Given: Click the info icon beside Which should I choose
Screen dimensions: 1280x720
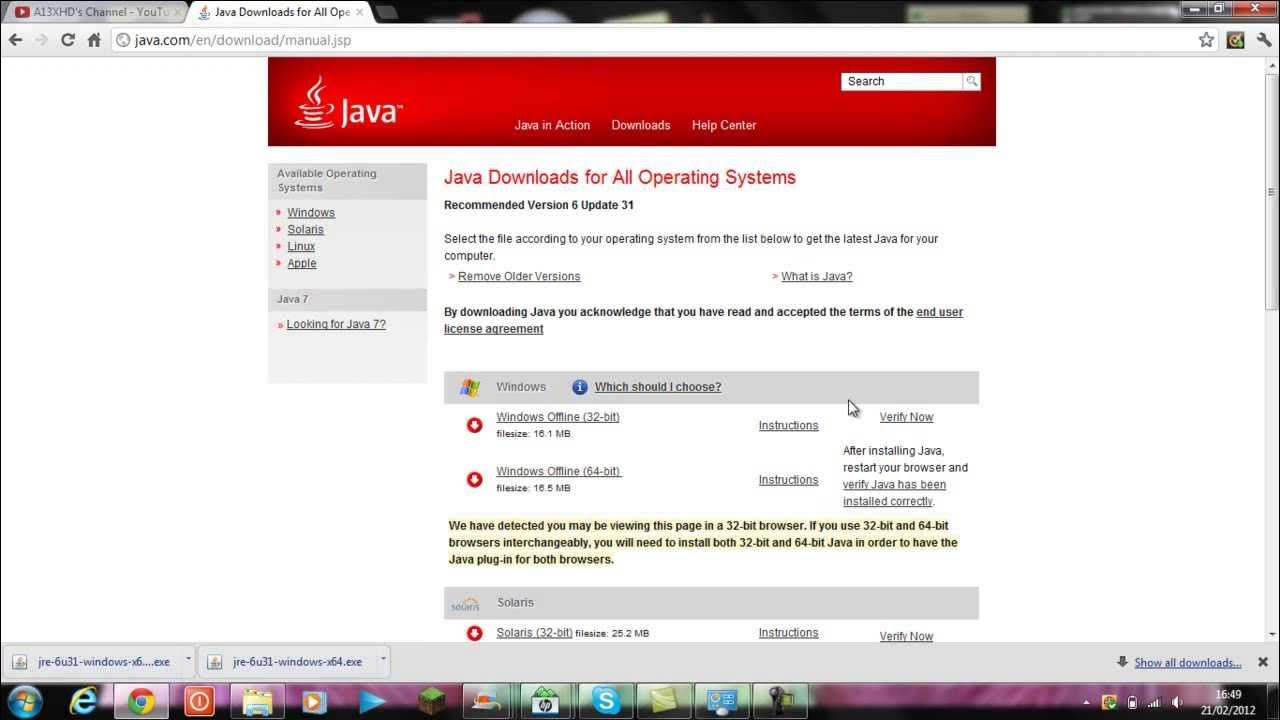Looking at the screenshot, I should click(x=579, y=387).
